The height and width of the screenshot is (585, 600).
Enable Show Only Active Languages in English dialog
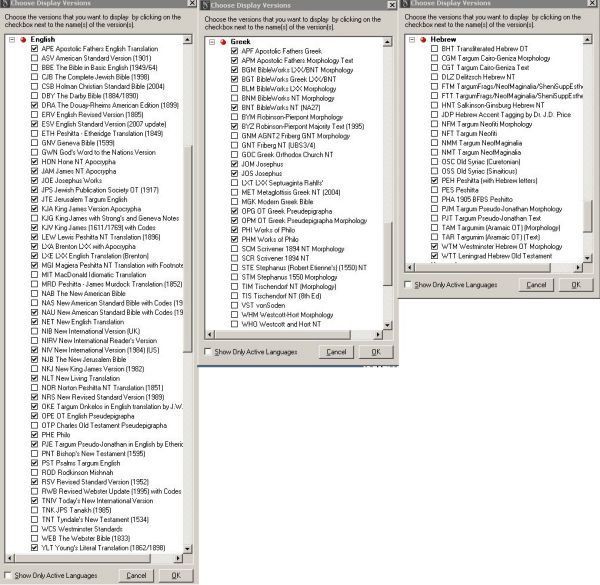pyautogui.click(x=7, y=575)
